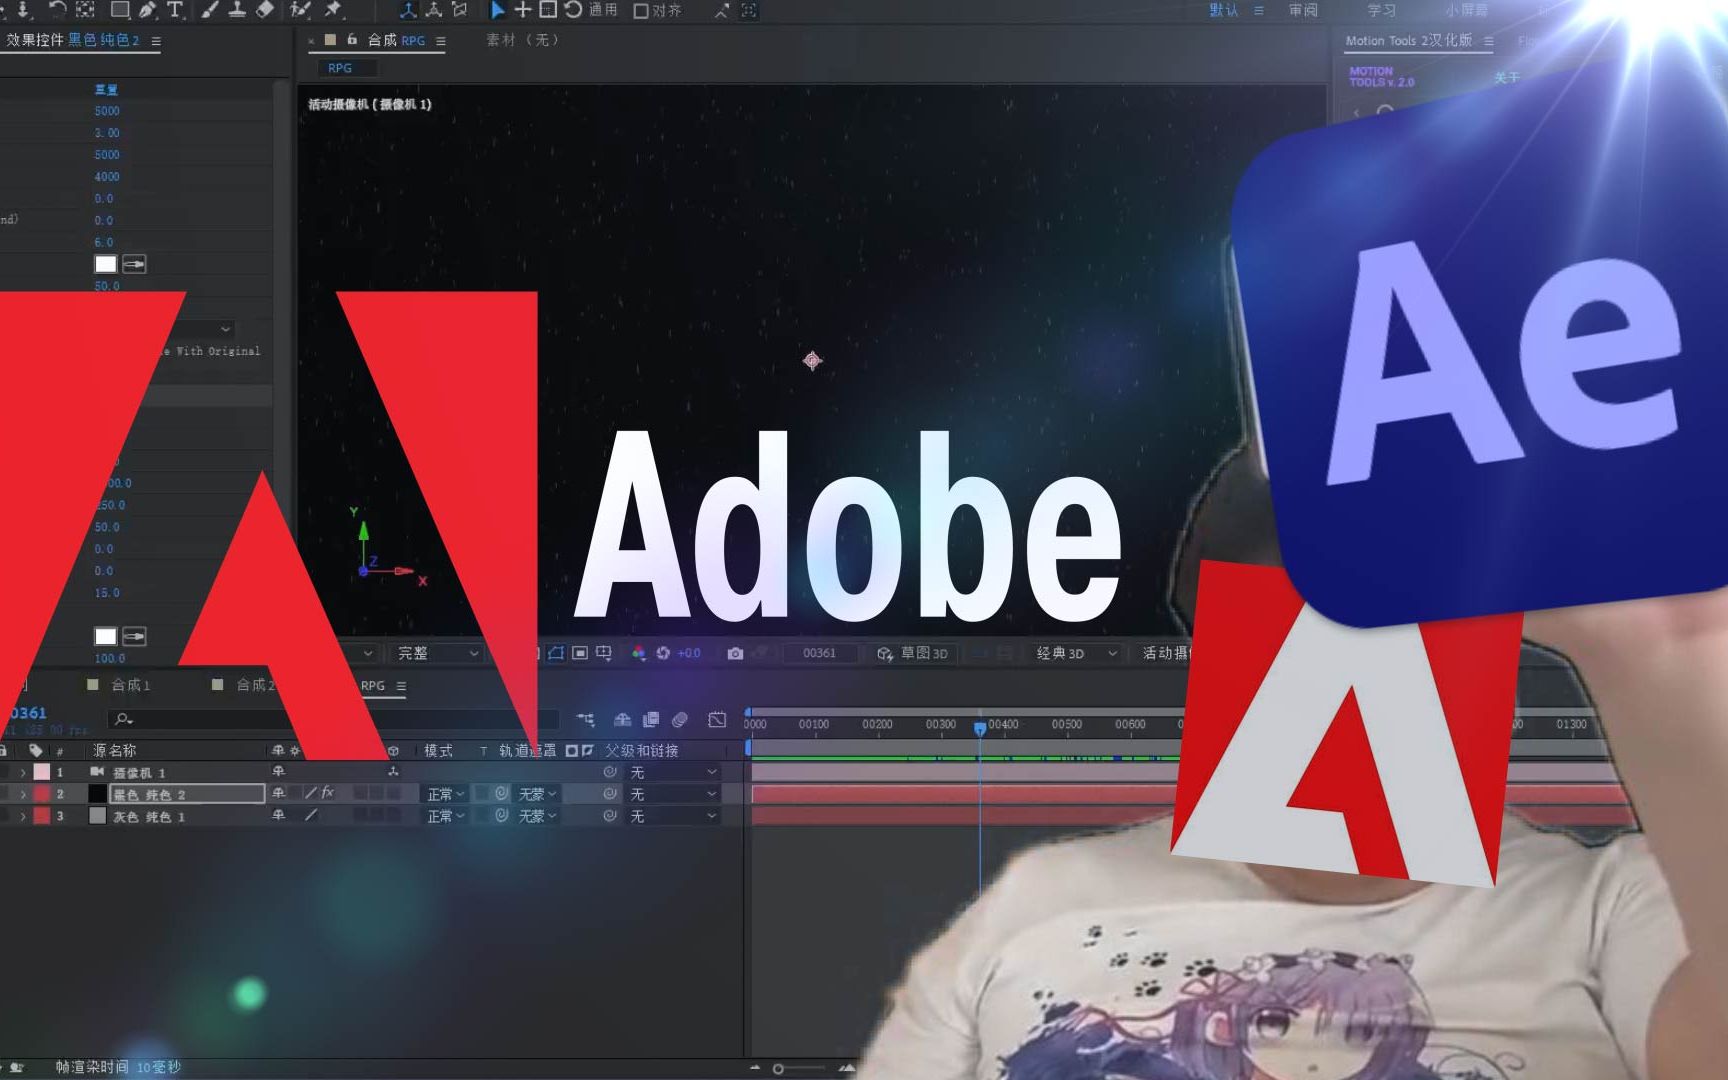Viewport: 1728px width, 1080px height.
Task: Click the 重置 reset link in effect controls
Action: tap(106, 89)
